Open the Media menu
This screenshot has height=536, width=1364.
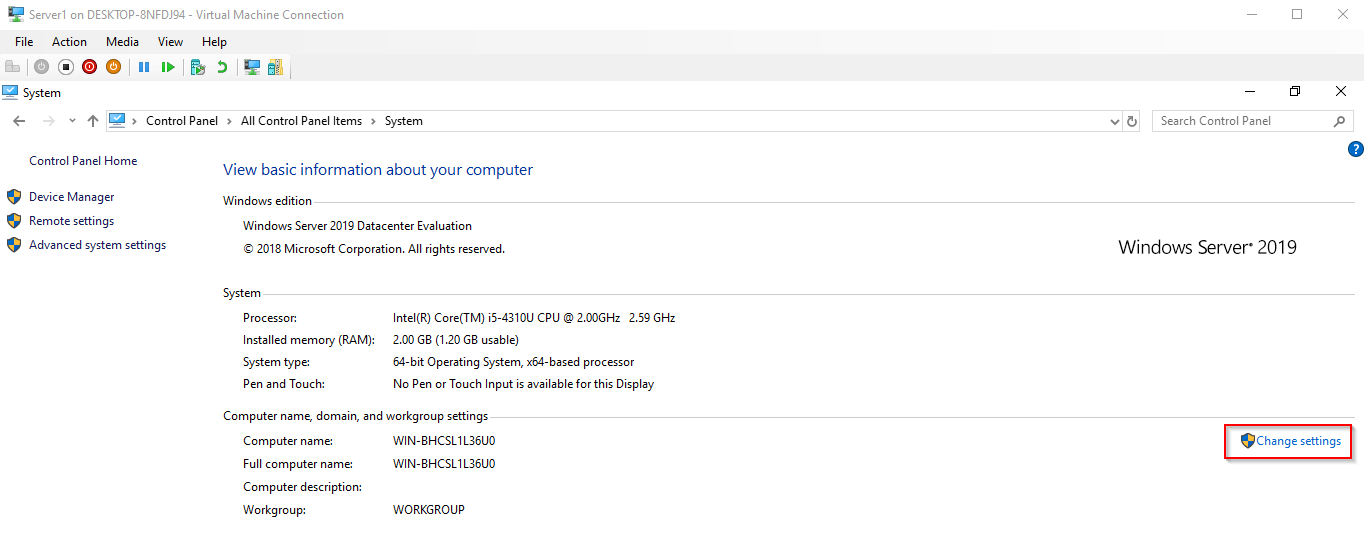pyautogui.click(x=122, y=42)
